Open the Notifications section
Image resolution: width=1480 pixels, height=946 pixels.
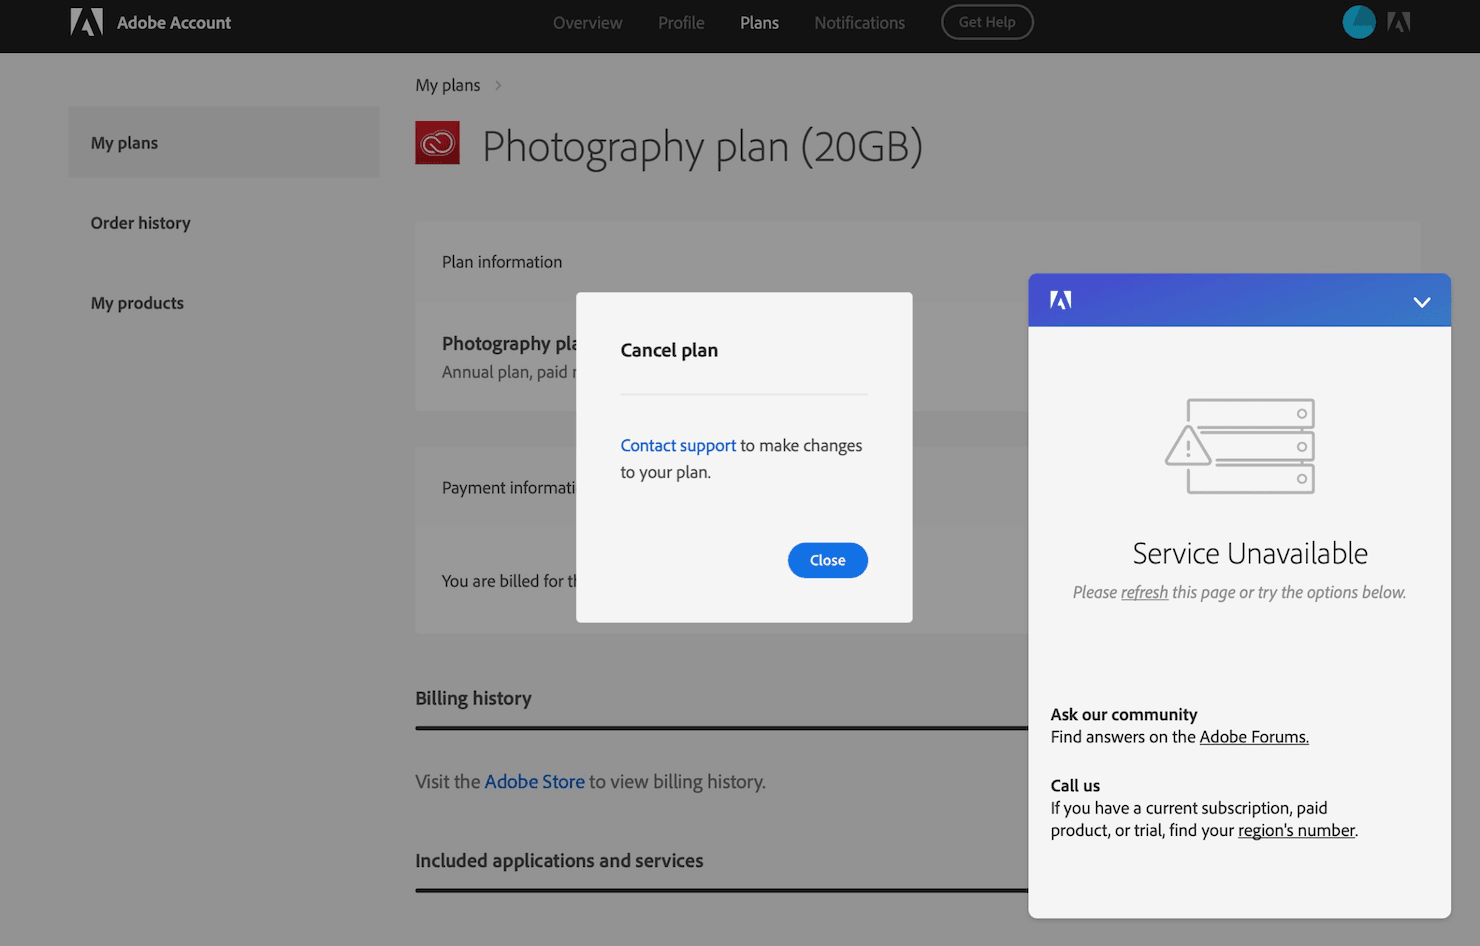859,22
